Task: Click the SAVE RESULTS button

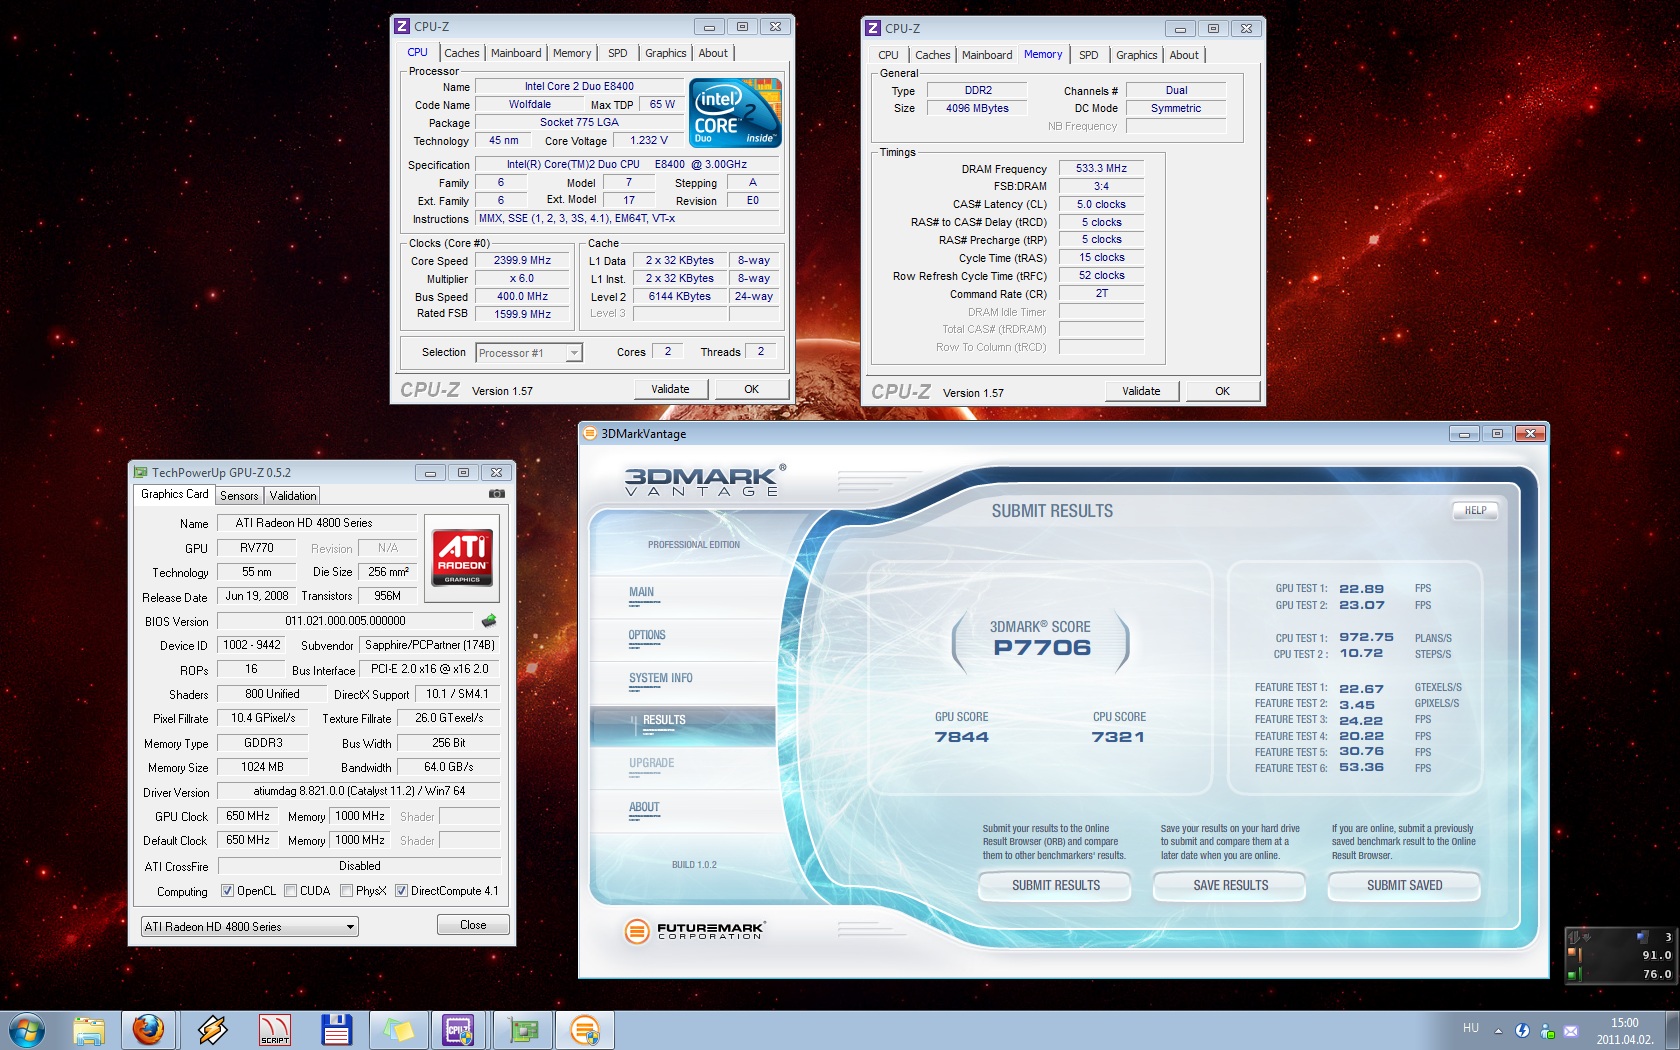Action: coord(1230,886)
